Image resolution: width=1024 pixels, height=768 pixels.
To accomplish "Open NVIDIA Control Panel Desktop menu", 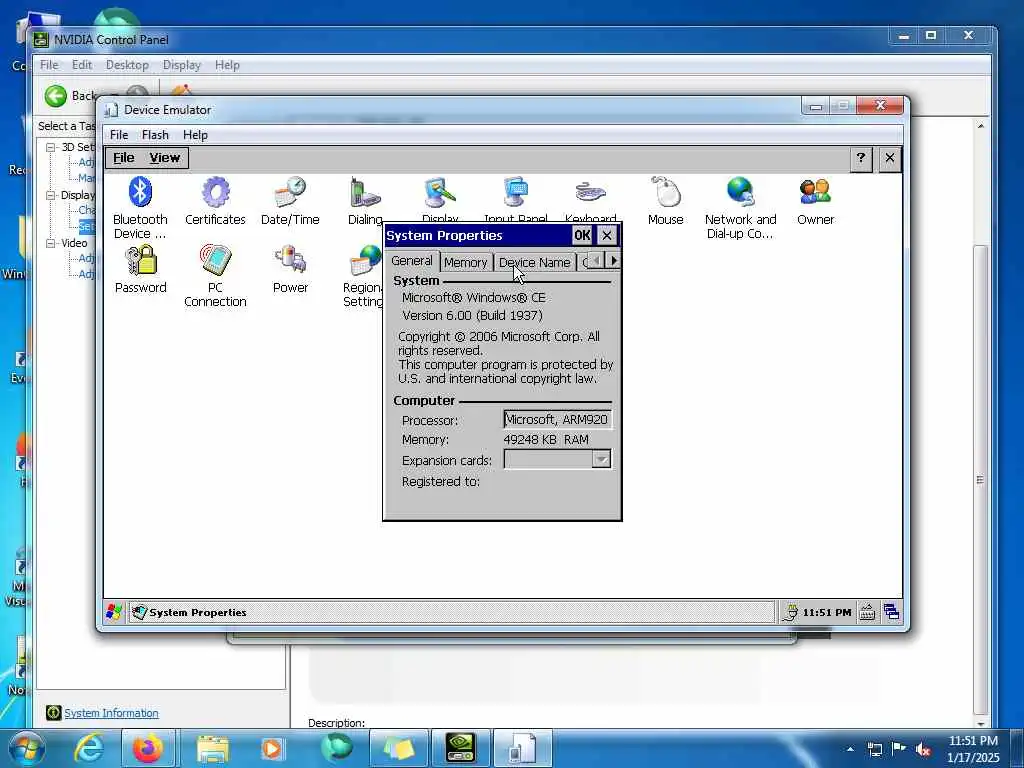I will pos(127,65).
